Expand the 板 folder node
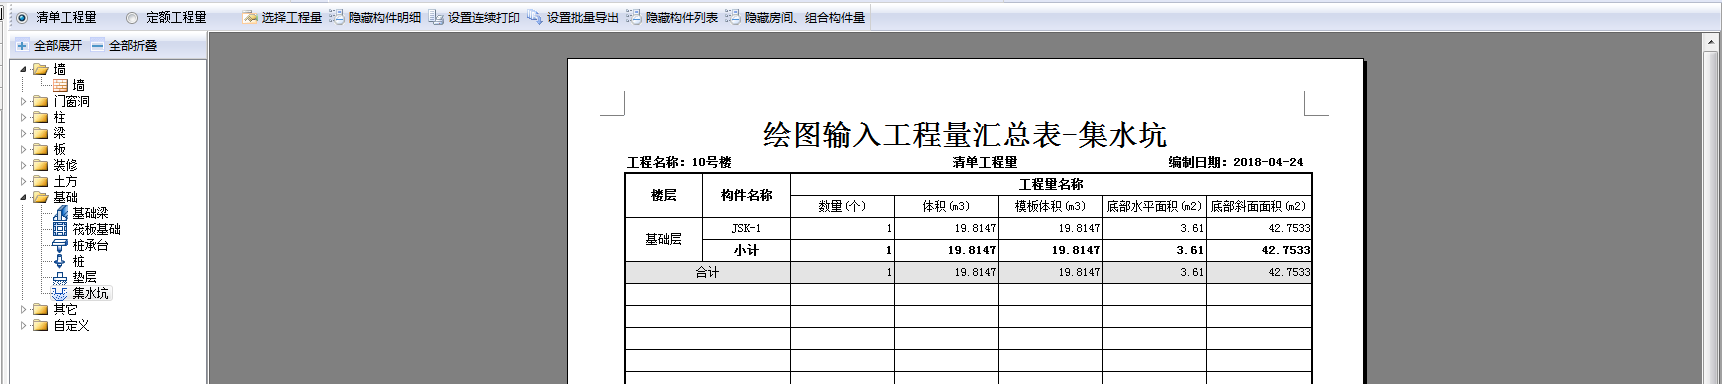Image resolution: width=1722 pixels, height=384 pixels. (24, 149)
